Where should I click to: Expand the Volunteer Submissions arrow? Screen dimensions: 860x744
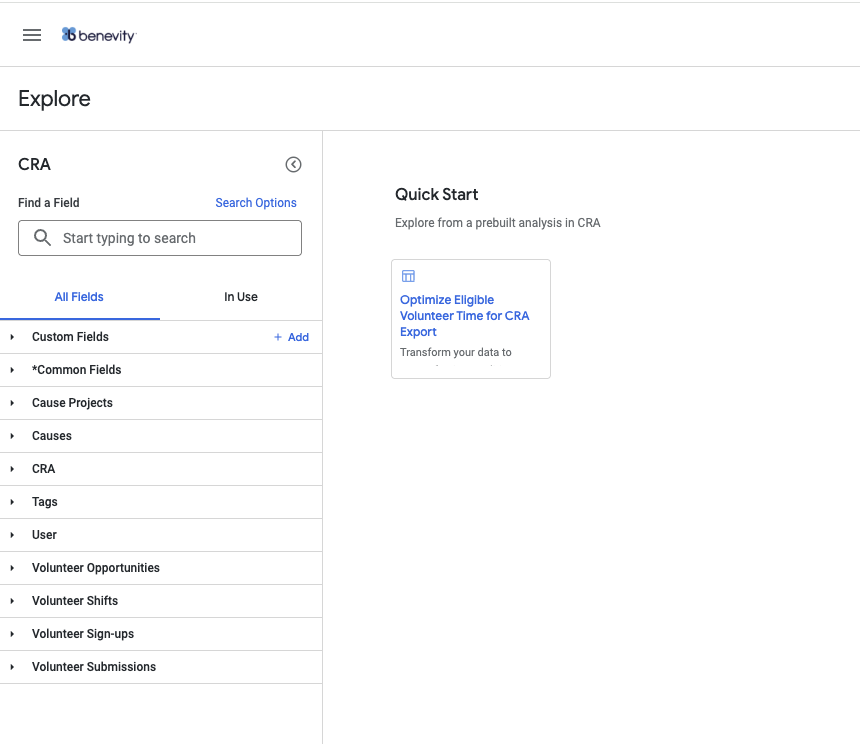click(12, 667)
